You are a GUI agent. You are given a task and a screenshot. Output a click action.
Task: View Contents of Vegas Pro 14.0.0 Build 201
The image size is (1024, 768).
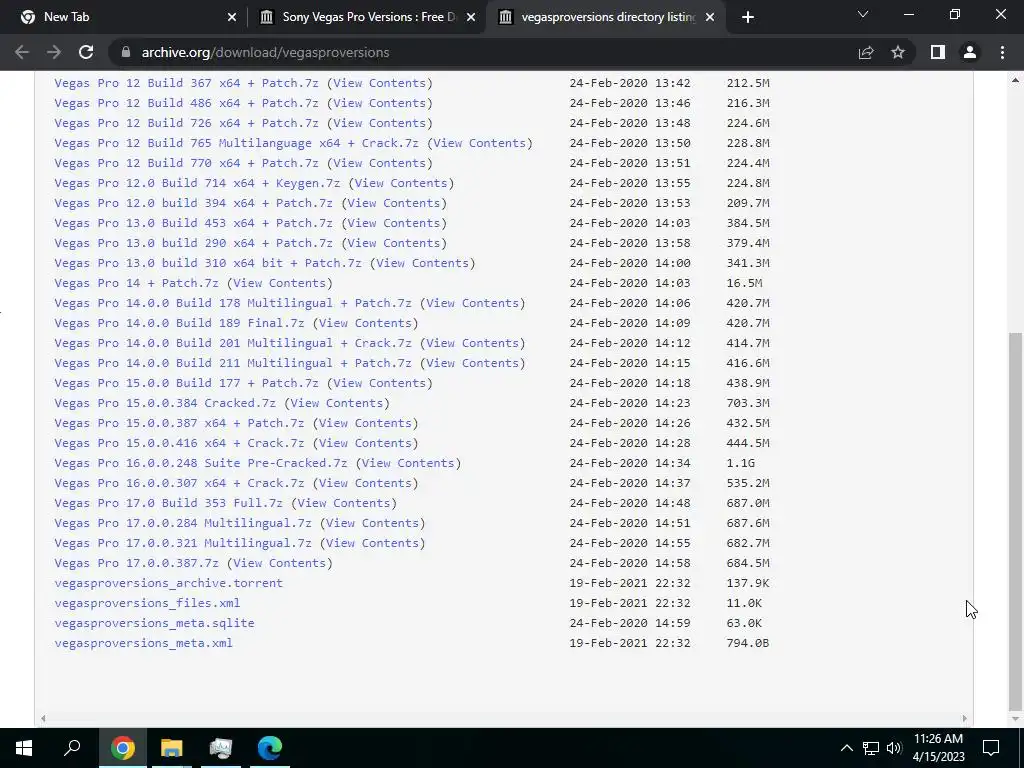click(472, 343)
